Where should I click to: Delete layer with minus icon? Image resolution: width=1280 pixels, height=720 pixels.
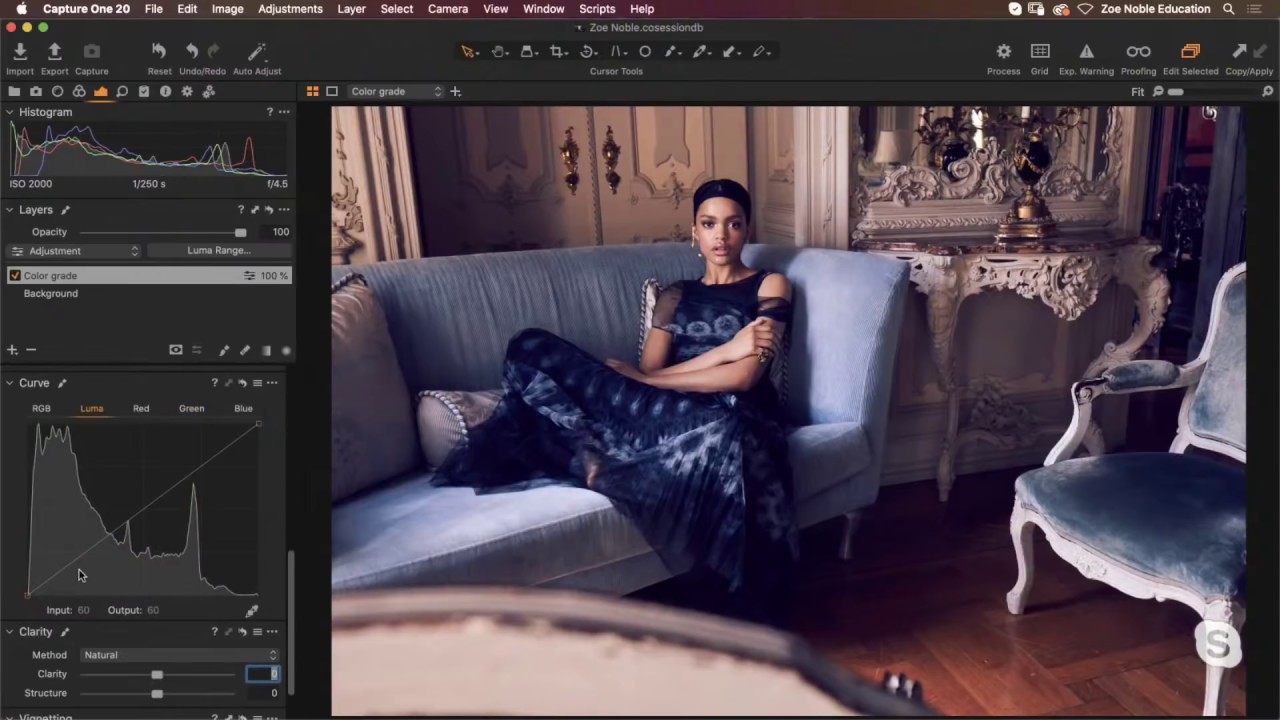31,350
